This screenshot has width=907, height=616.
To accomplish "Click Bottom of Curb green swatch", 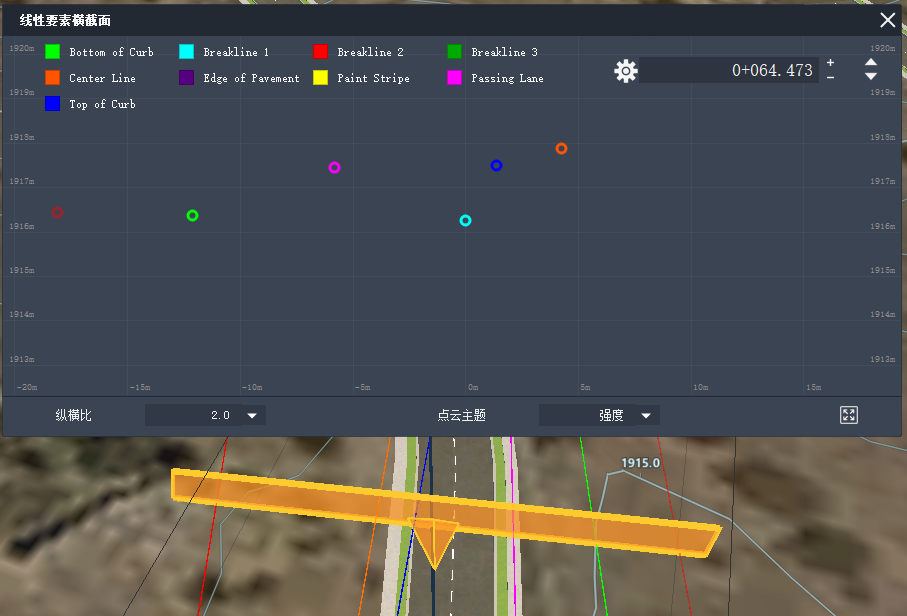I will pos(52,51).
